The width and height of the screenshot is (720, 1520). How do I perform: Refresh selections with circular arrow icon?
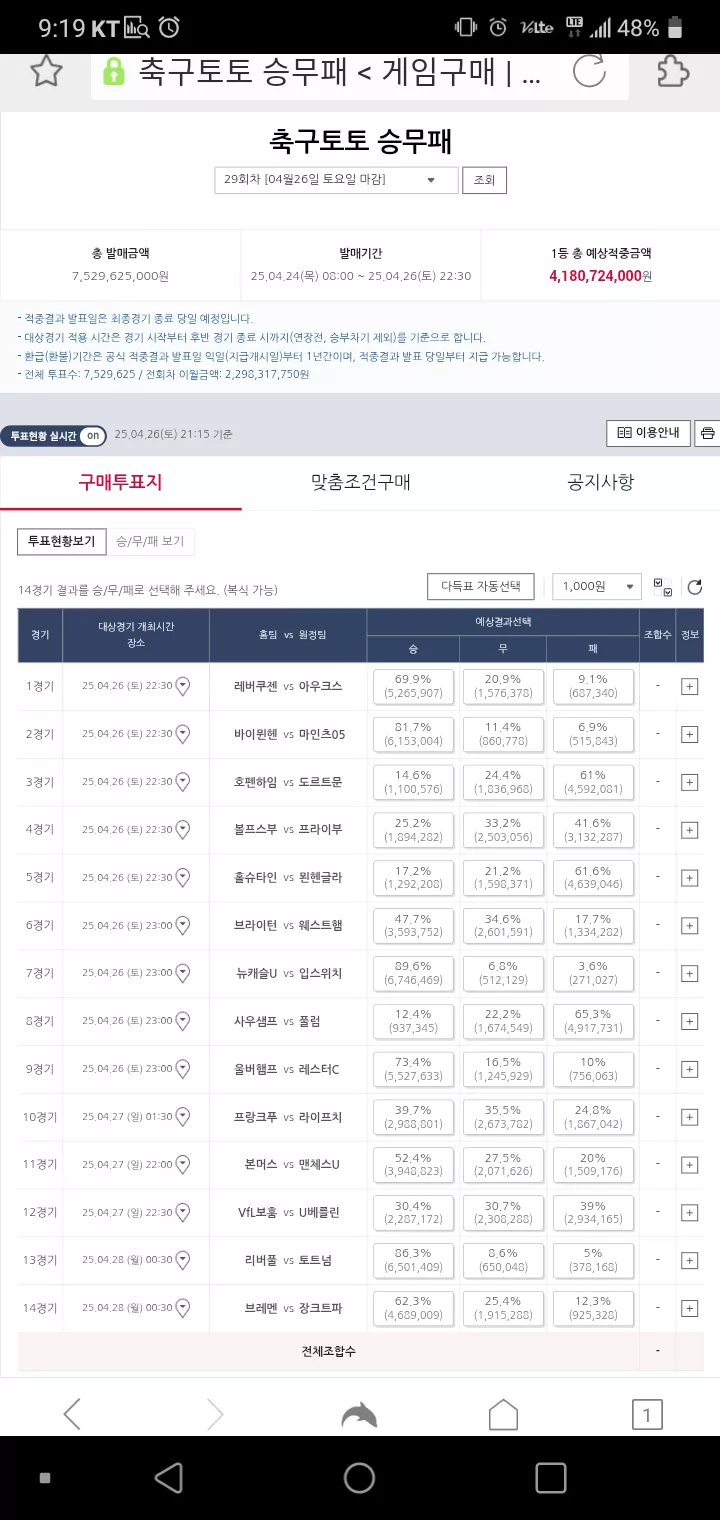click(x=695, y=587)
